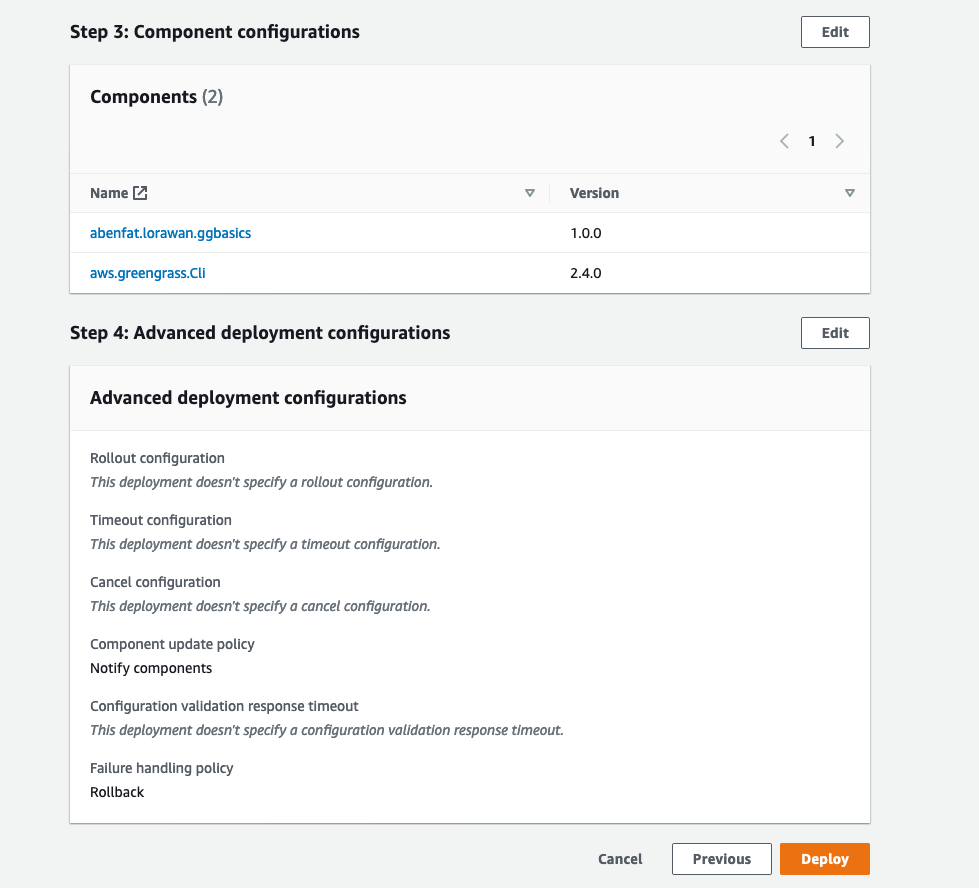Edit Step 4 advanced deployment configurations
Image resolution: width=979 pixels, height=888 pixels.
pos(835,333)
